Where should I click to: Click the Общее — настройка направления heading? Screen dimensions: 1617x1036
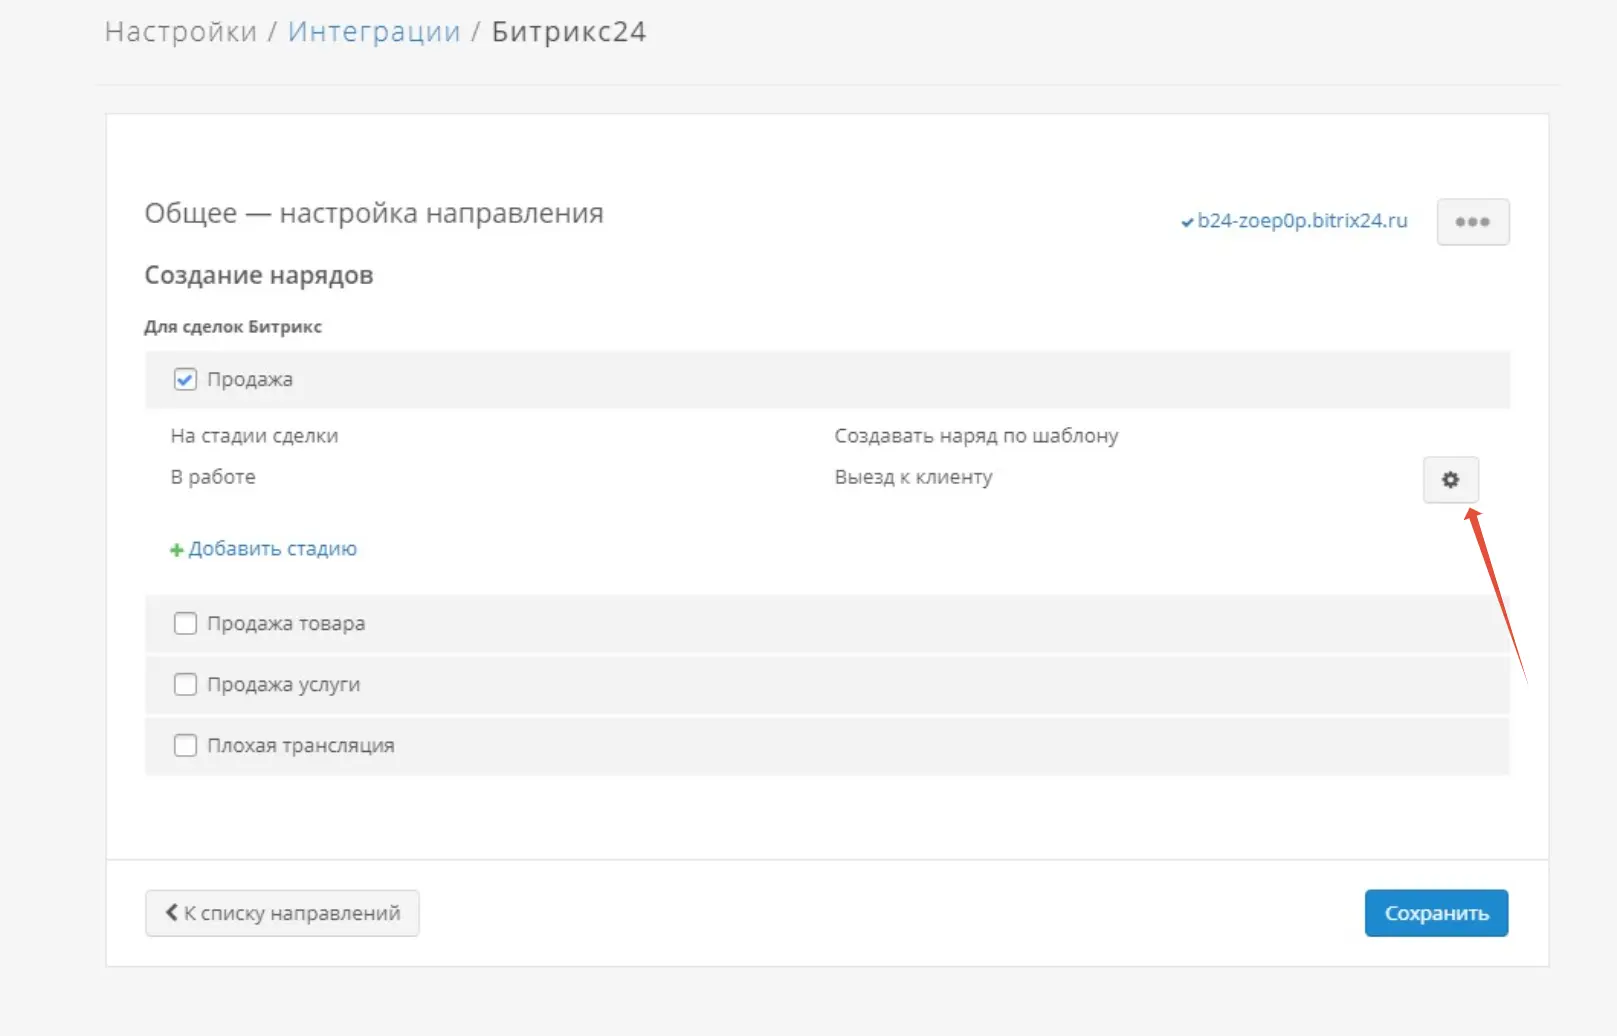coord(374,213)
